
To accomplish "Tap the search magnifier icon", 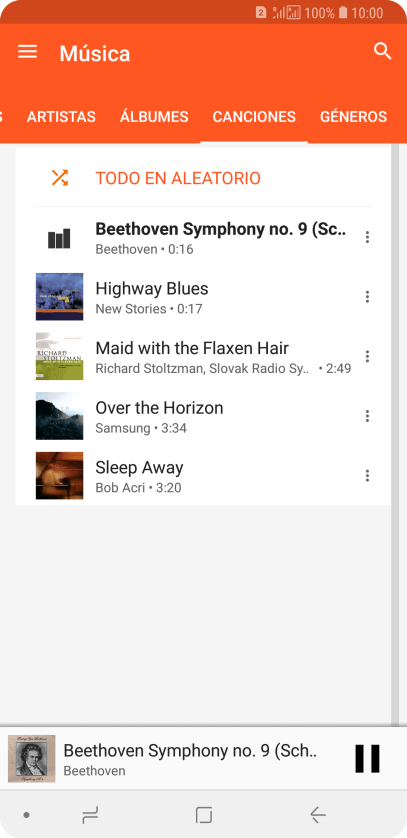I will pos(382,51).
